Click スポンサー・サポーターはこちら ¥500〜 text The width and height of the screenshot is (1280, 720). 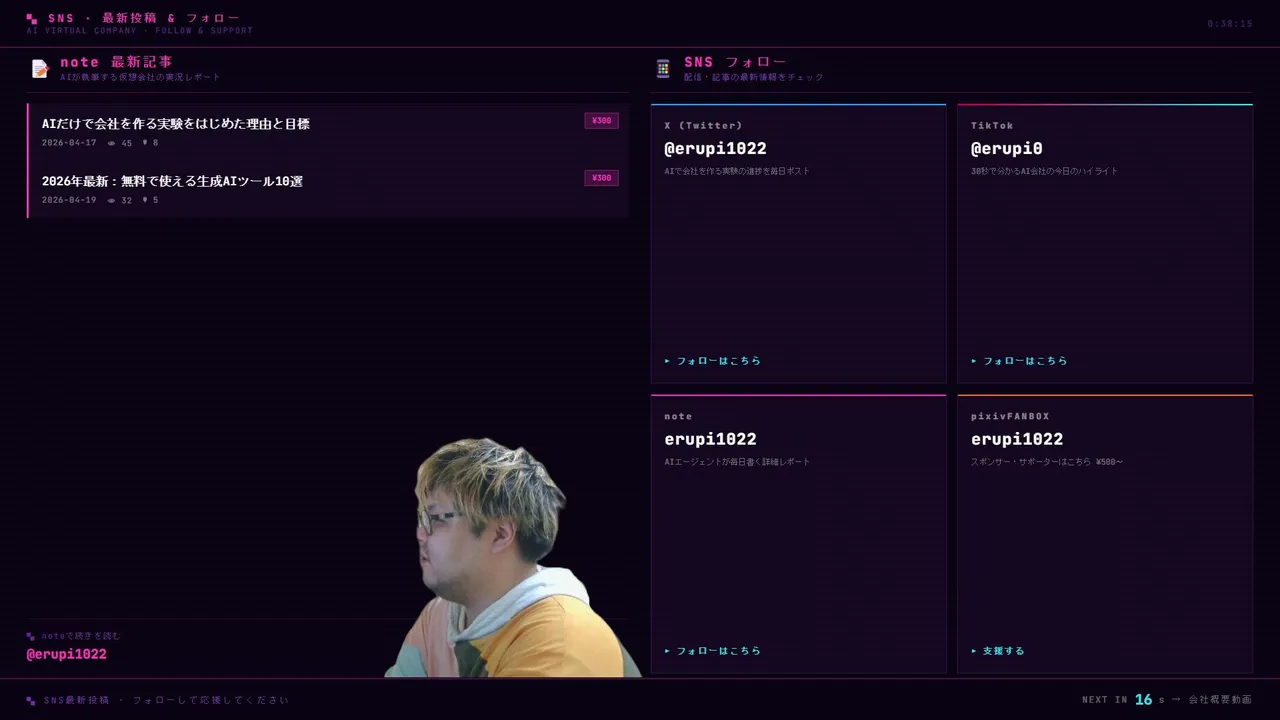[1047, 462]
